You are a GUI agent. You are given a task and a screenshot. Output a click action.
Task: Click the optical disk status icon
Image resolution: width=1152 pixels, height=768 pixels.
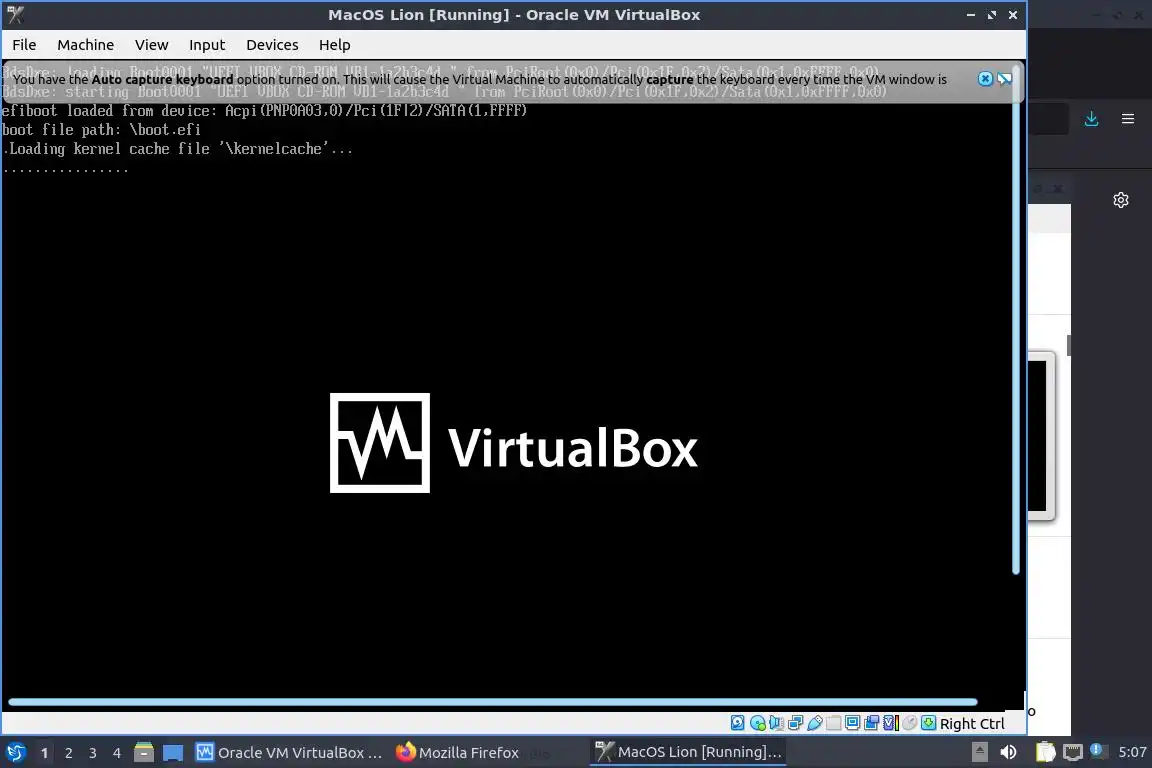click(x=757, y=723)
